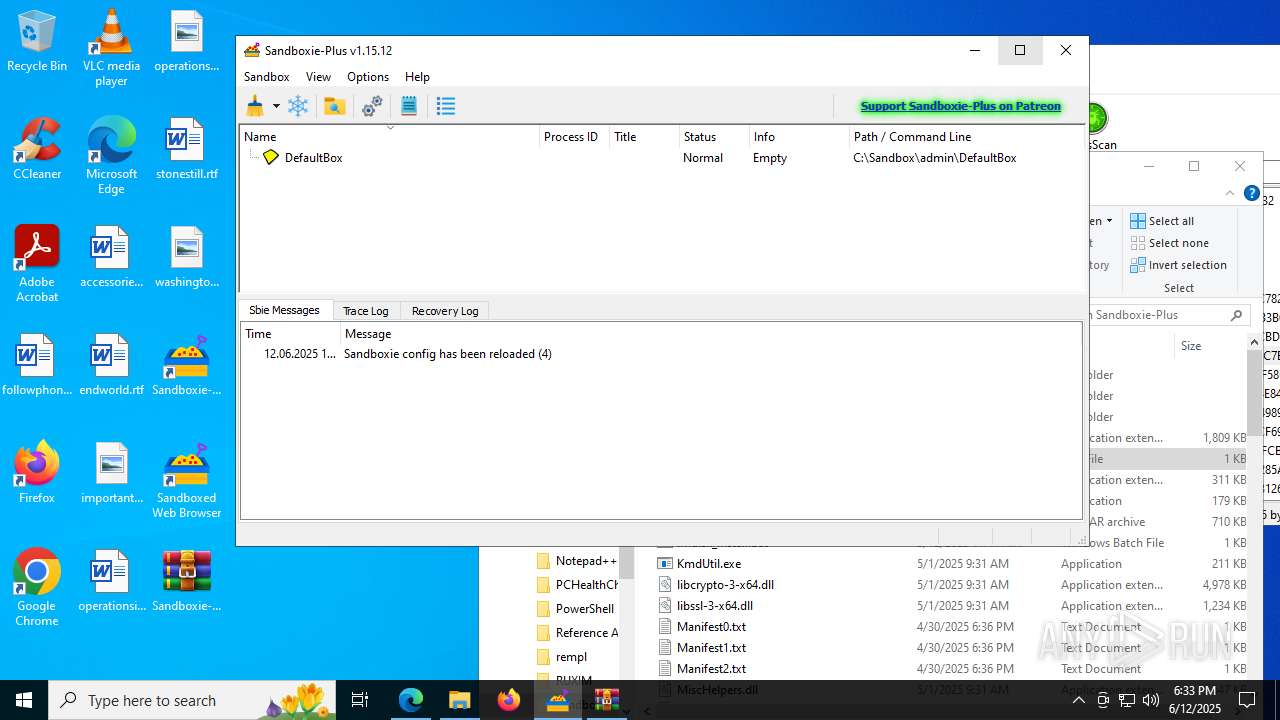Image resolution: width=1280 pixels, height=720 pixels.
Task: Select stonestill.rtf desktop file
Action: point(186,150)
